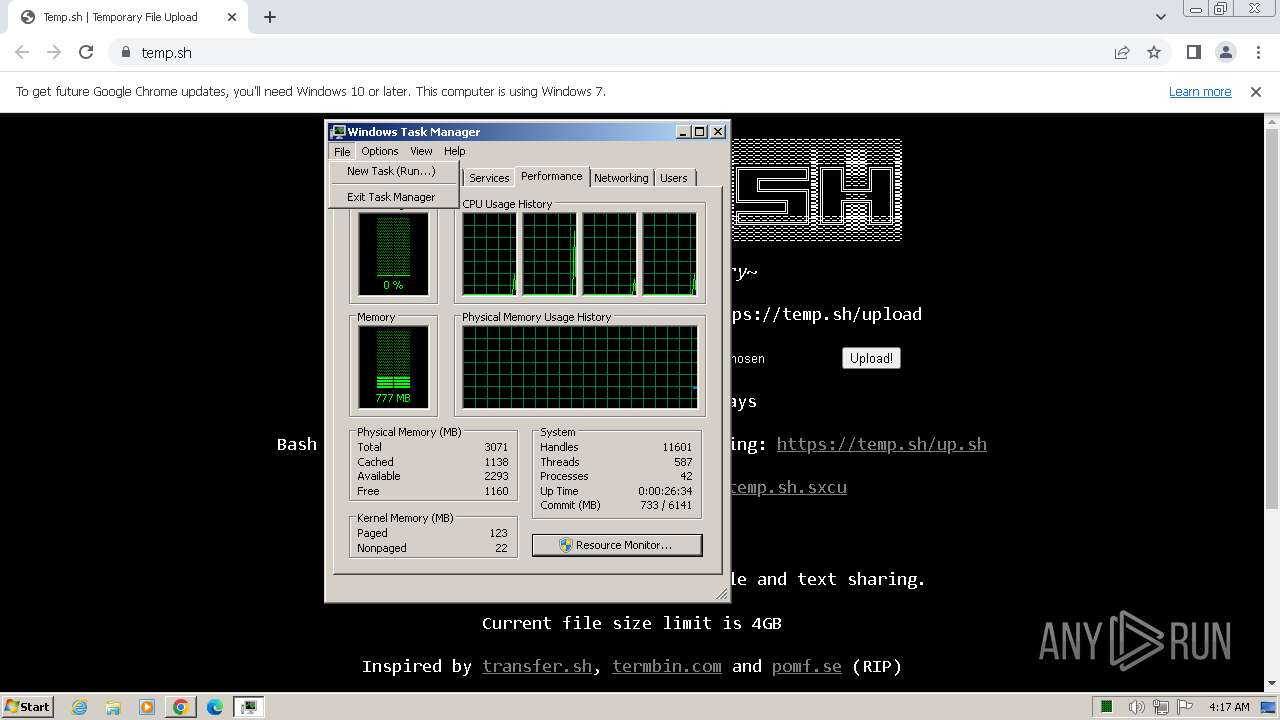The height and width of the screenshot is (720, 1280).
Task: Open a new Chrome tab
Action: click(x=270, y=17)
